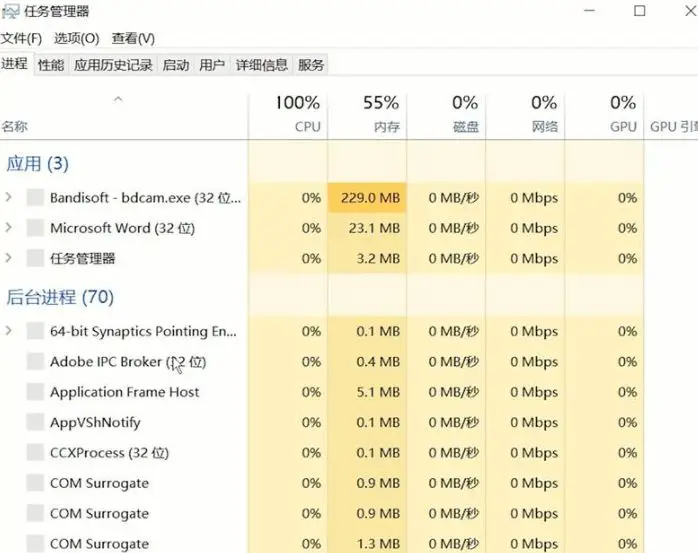Click the Adobe IPC Broker process icon
Screen dimensions: 698x553
click(x=35, y=362)
